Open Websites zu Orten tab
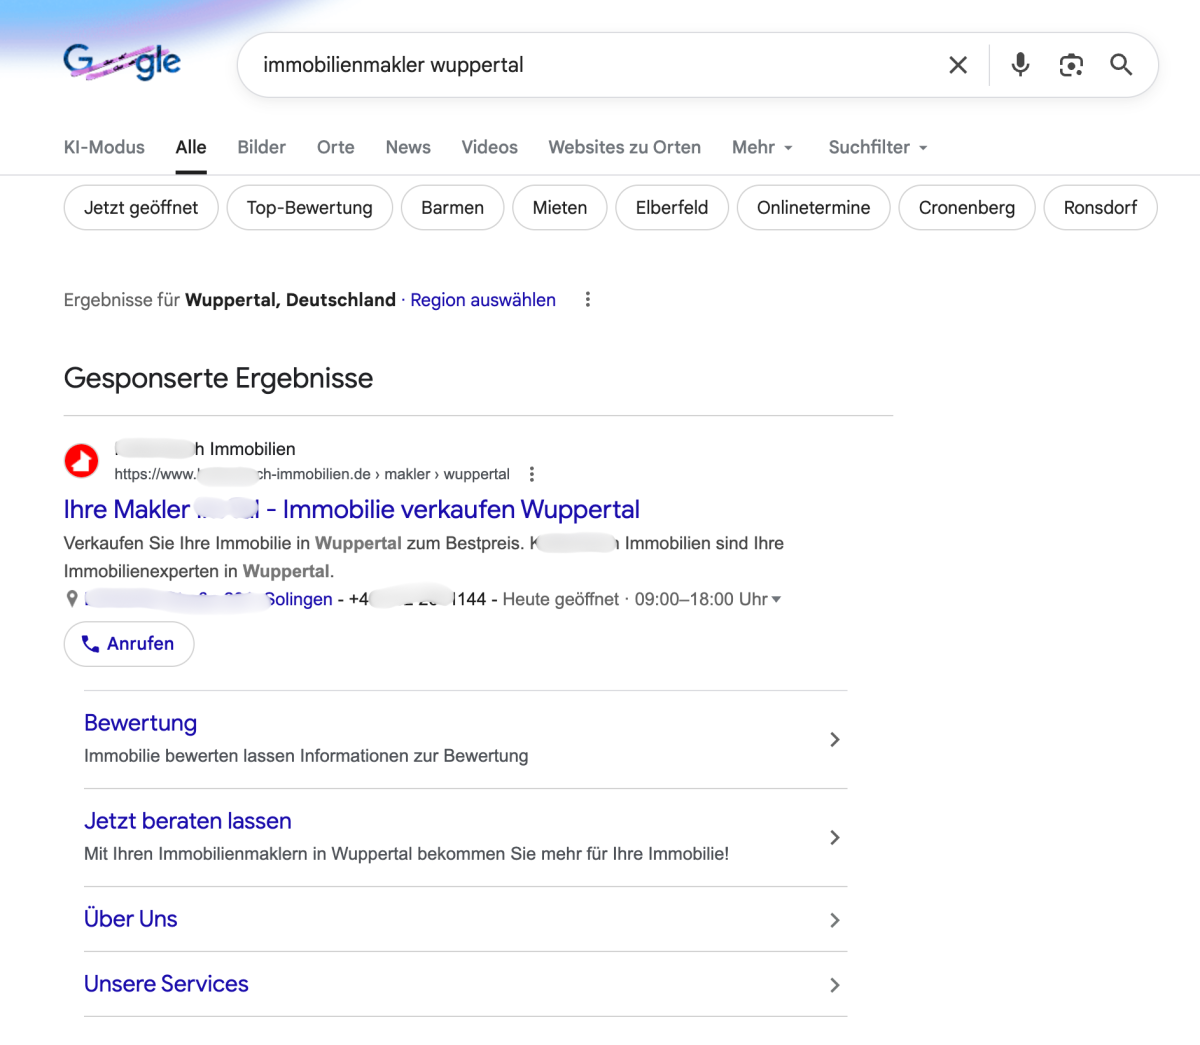 [625, 147]
